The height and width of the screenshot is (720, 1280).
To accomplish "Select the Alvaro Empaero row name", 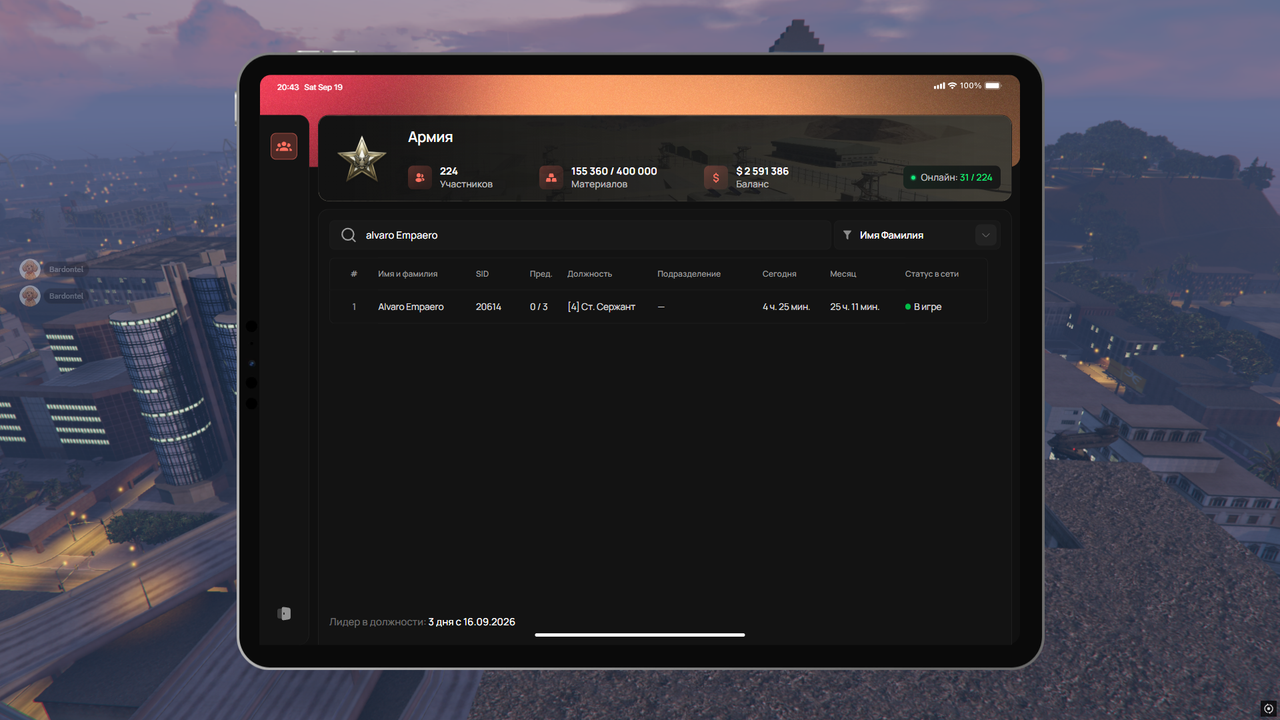I will pyautogui.click(x=411, y=307).
